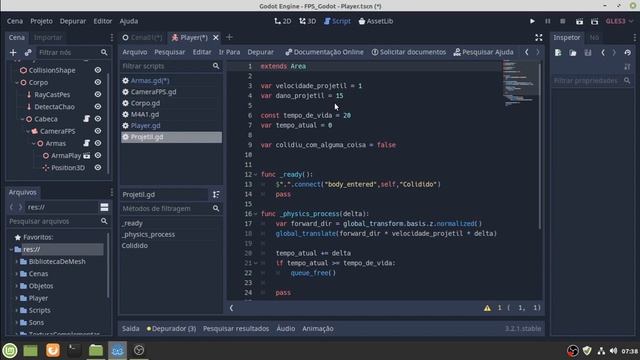The image size is (640, 360).
Task: Collapse the Armas node
Action: point(33,144)
